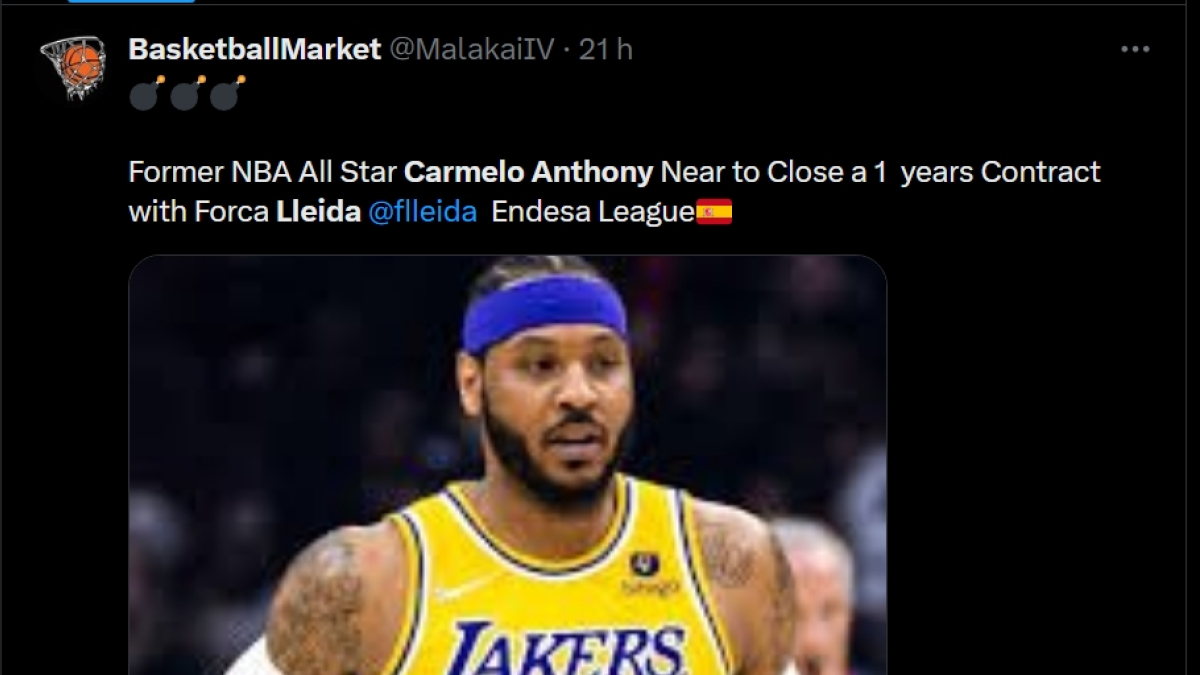Click the bold Carmelo Anthony text
Screen dimensions: 1200x675
tap(526, 171)
